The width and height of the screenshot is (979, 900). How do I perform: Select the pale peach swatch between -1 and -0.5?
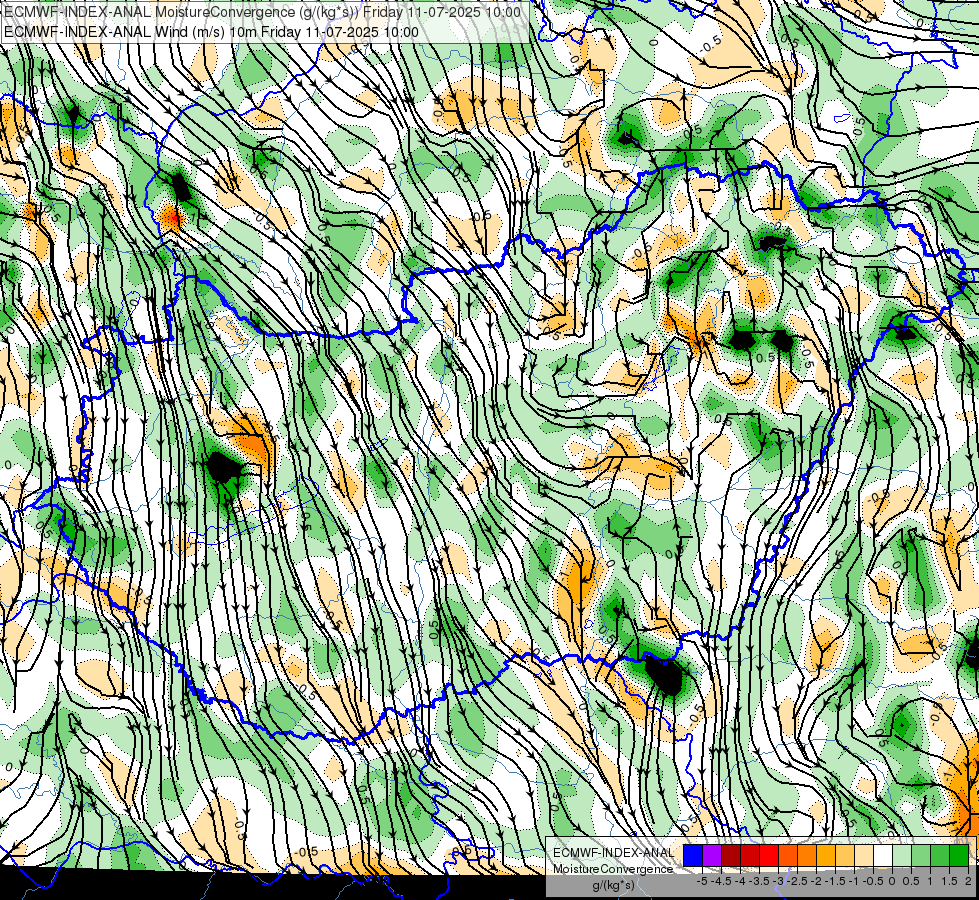[x=863, y=856]
